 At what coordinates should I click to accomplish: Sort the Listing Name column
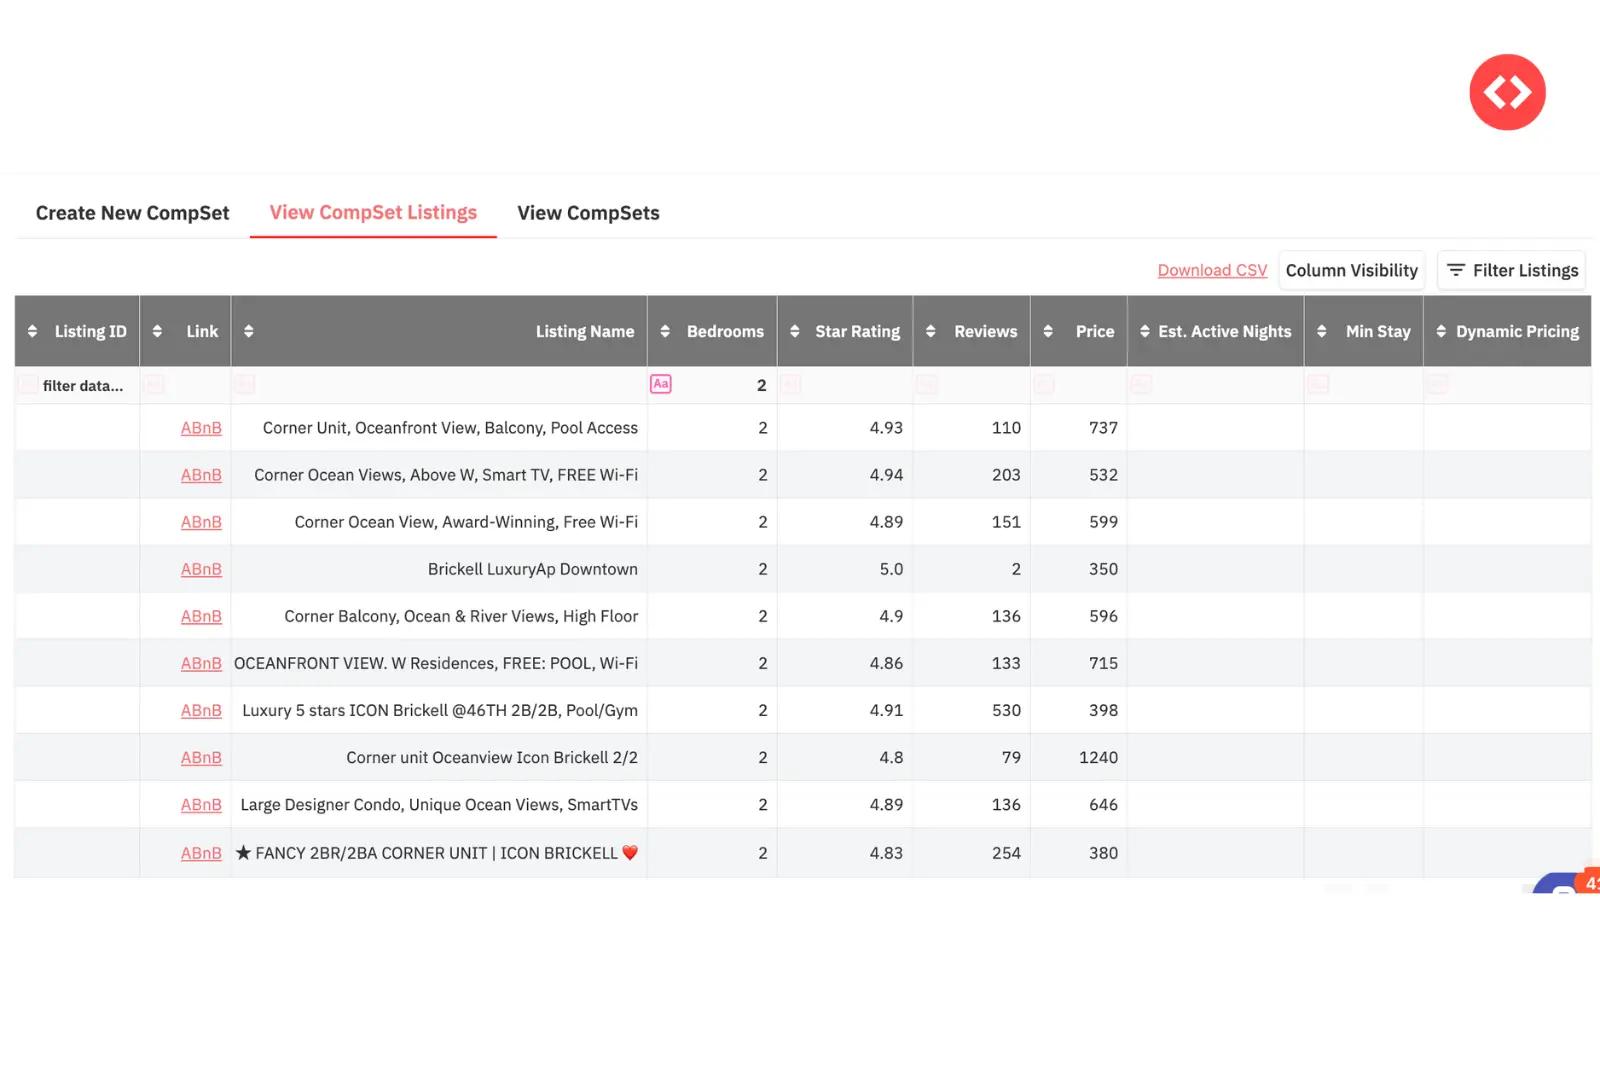(x=249, y=331)
